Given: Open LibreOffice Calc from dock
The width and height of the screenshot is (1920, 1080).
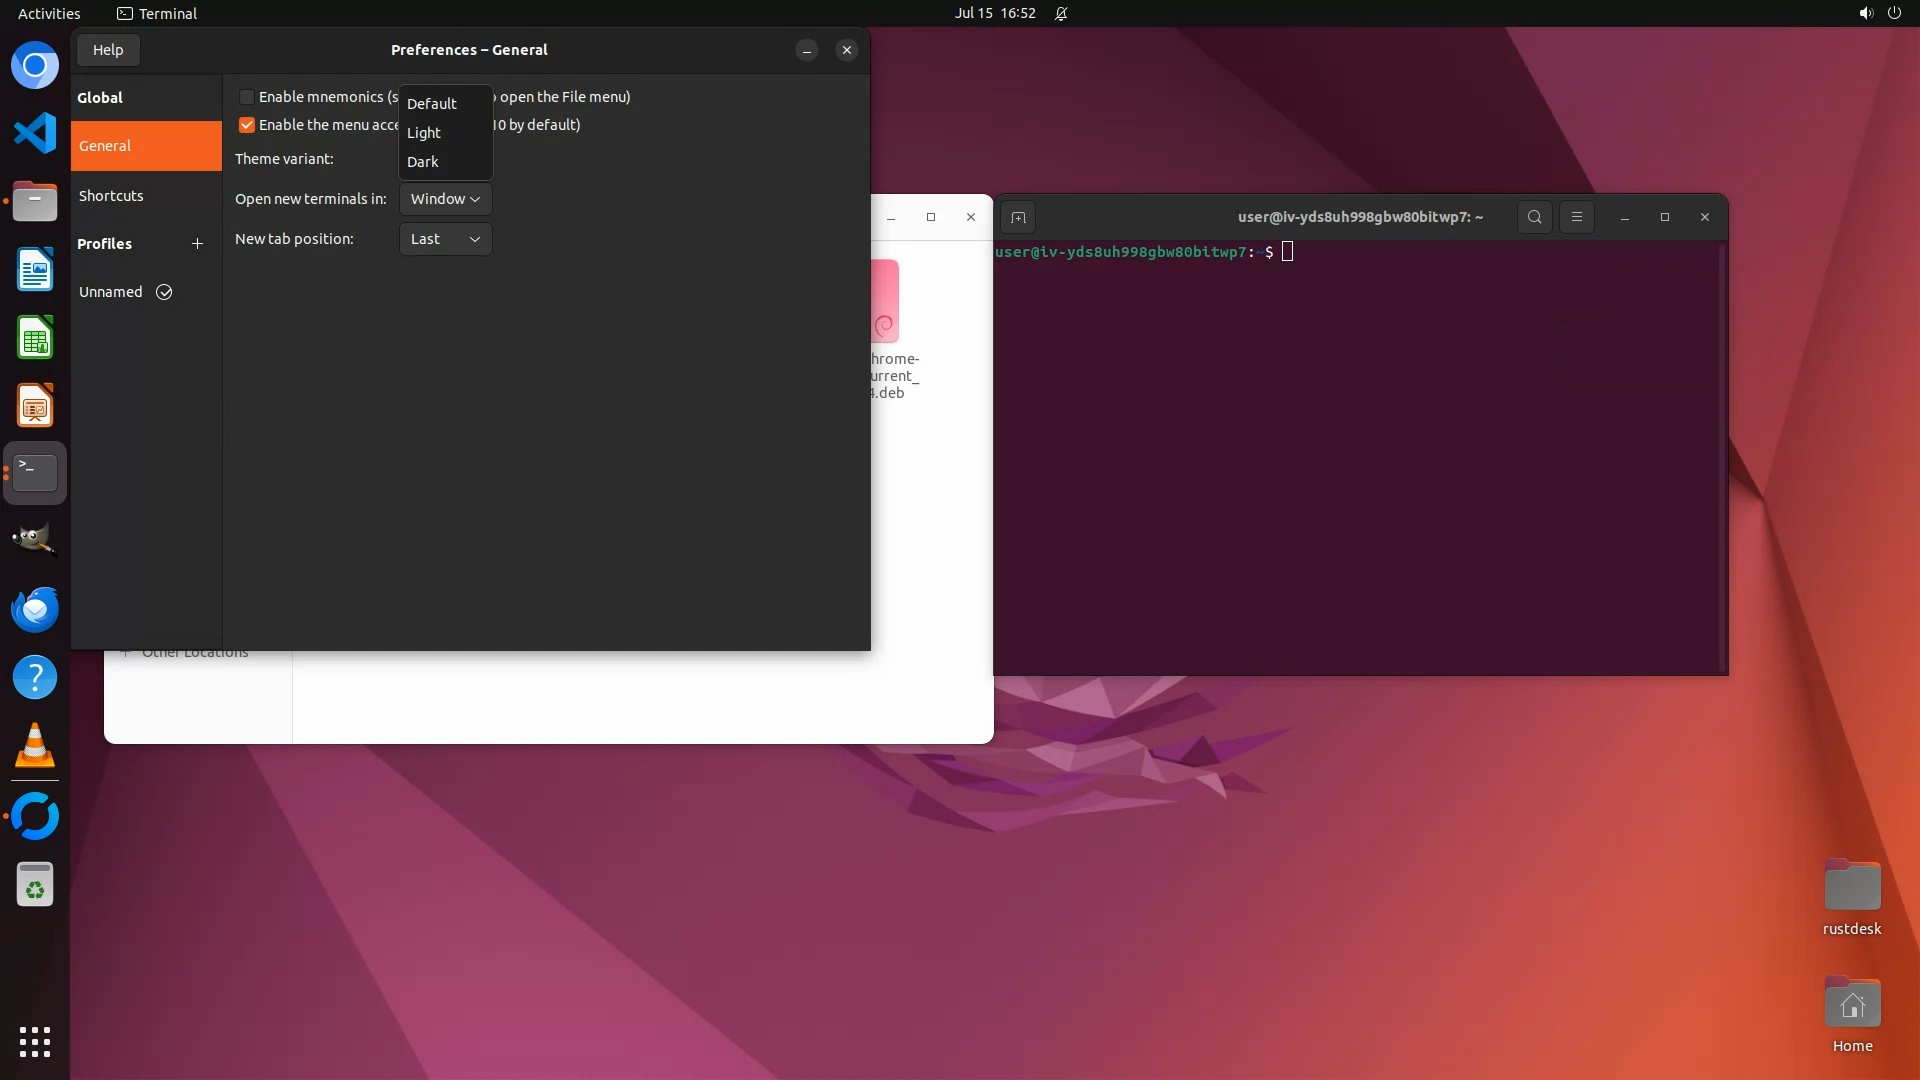Looking at the screenshot, I should 35,338.
